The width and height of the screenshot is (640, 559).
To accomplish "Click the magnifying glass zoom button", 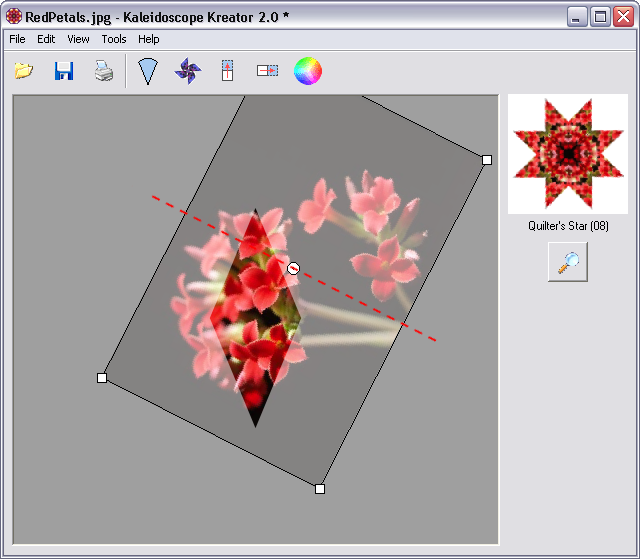I will click(x=568, y=262).
